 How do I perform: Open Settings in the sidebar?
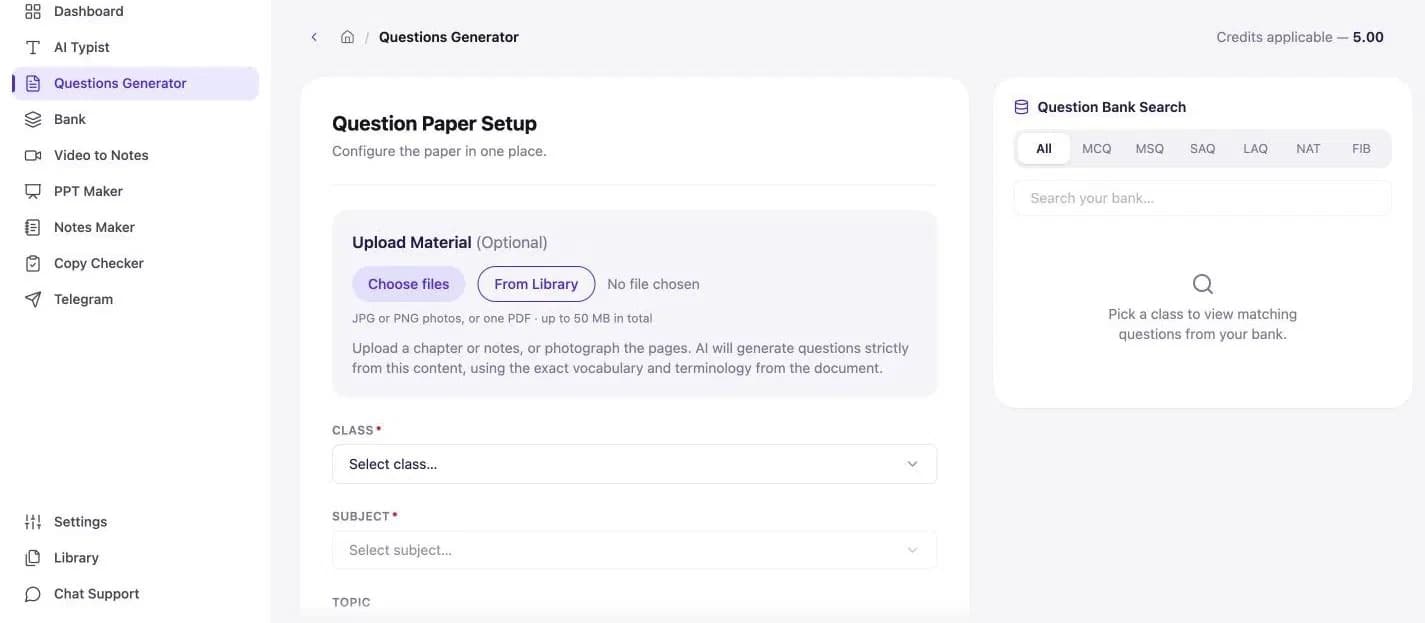click(x=135, y=522)
